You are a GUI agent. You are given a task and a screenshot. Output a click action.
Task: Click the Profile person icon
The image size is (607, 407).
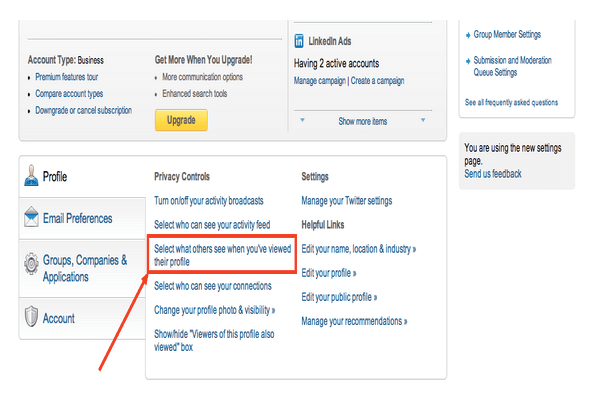(31, 175)
